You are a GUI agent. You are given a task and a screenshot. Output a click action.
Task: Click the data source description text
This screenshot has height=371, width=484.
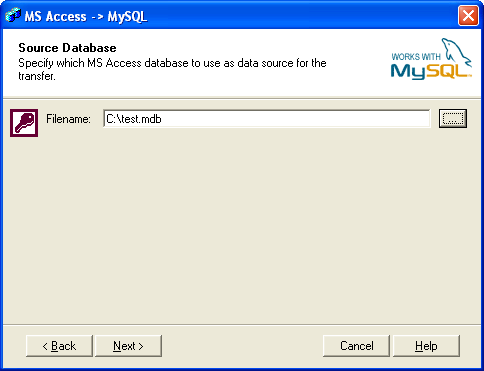(x=172, y=69)
